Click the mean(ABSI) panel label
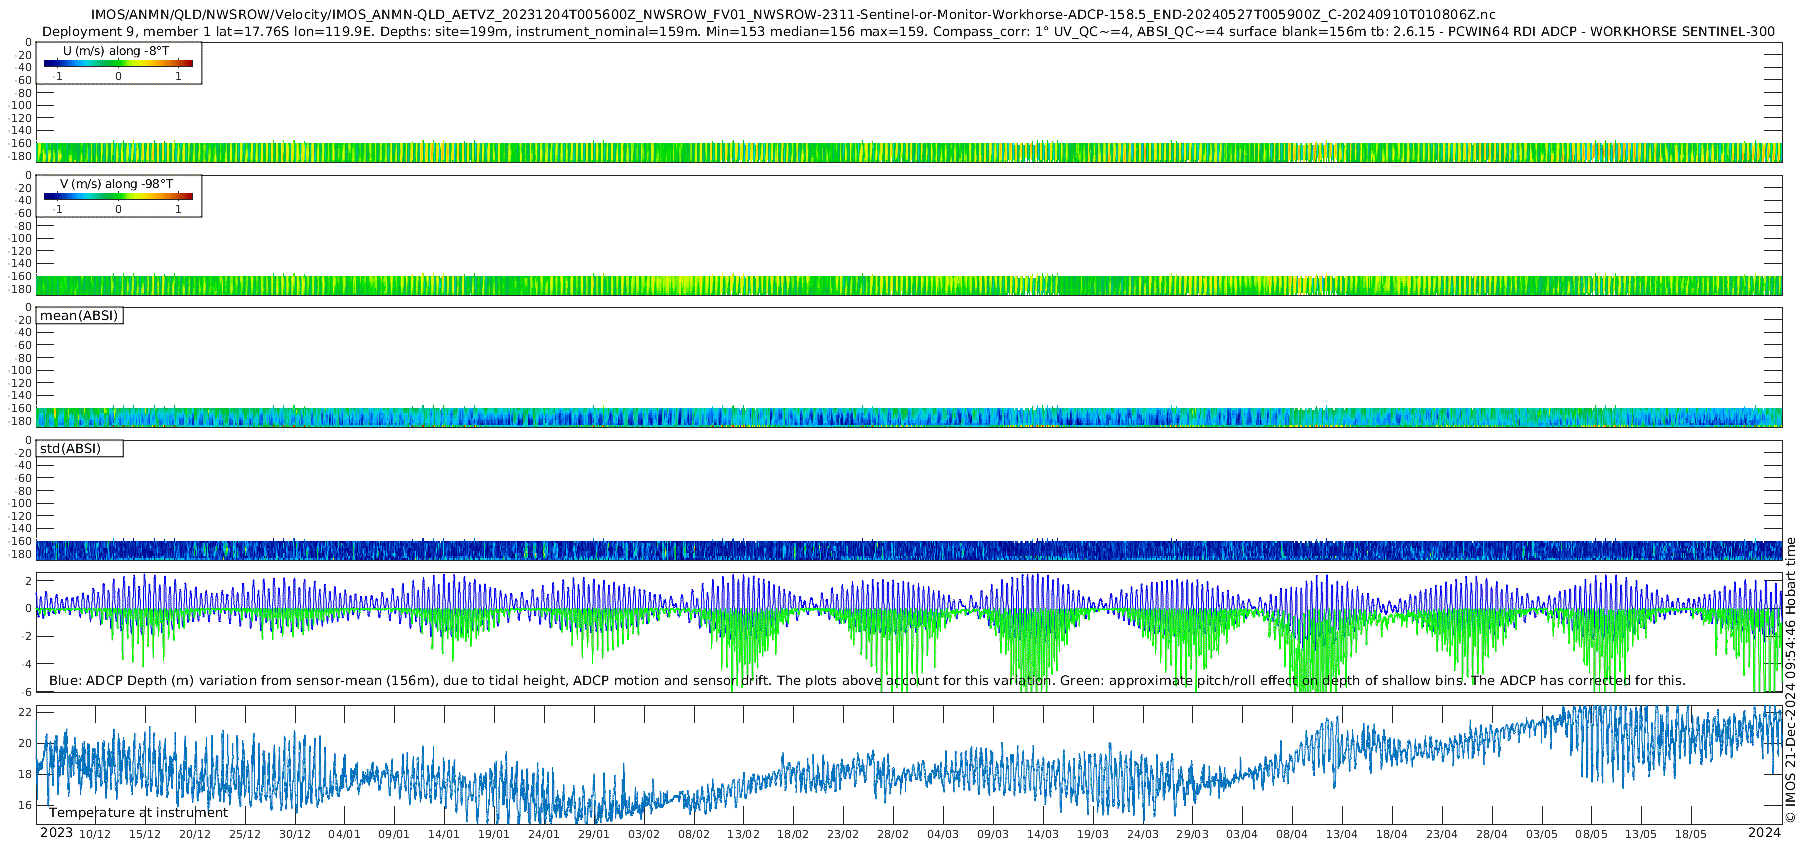The image size is (1800, 850). pos(79,316)
